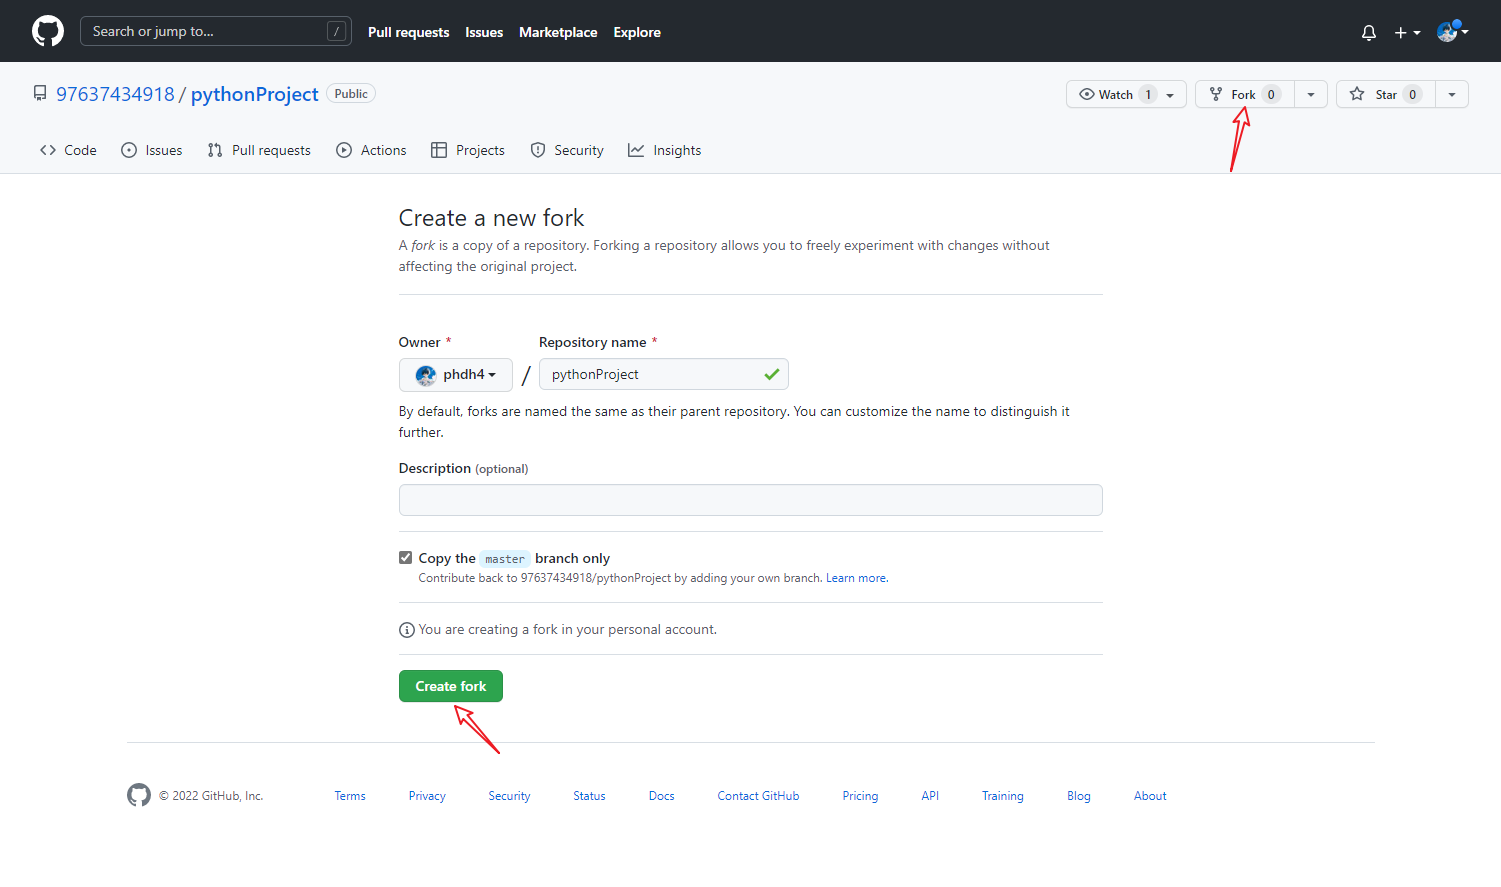Open the notifications bell
The image size is (1501, 887).
[x=1369, y=32]
